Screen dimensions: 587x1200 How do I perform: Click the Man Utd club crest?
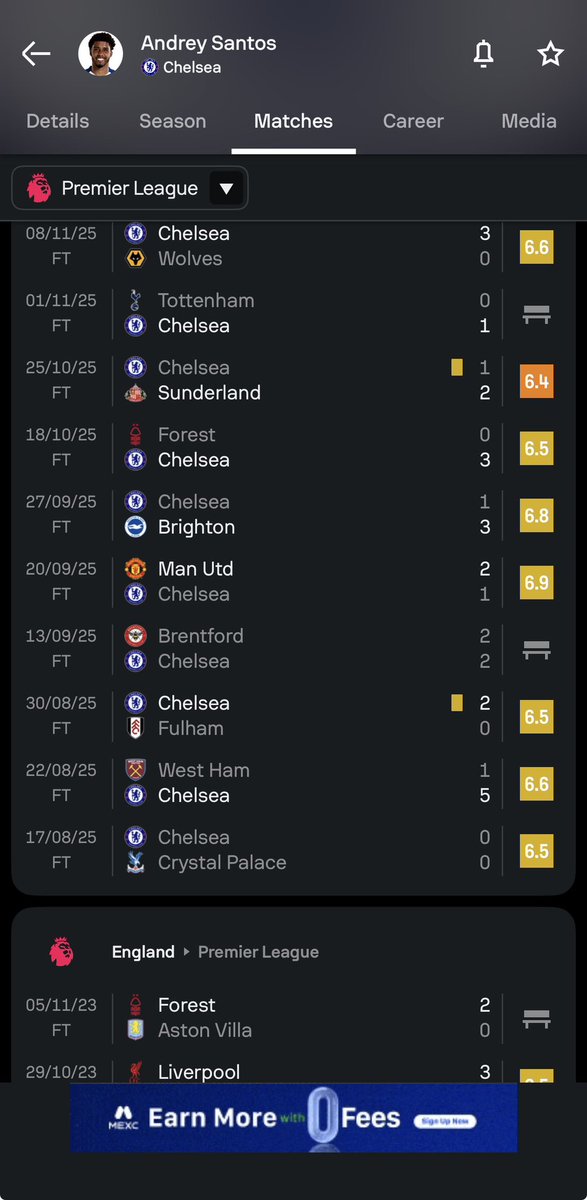pos(135,569)
